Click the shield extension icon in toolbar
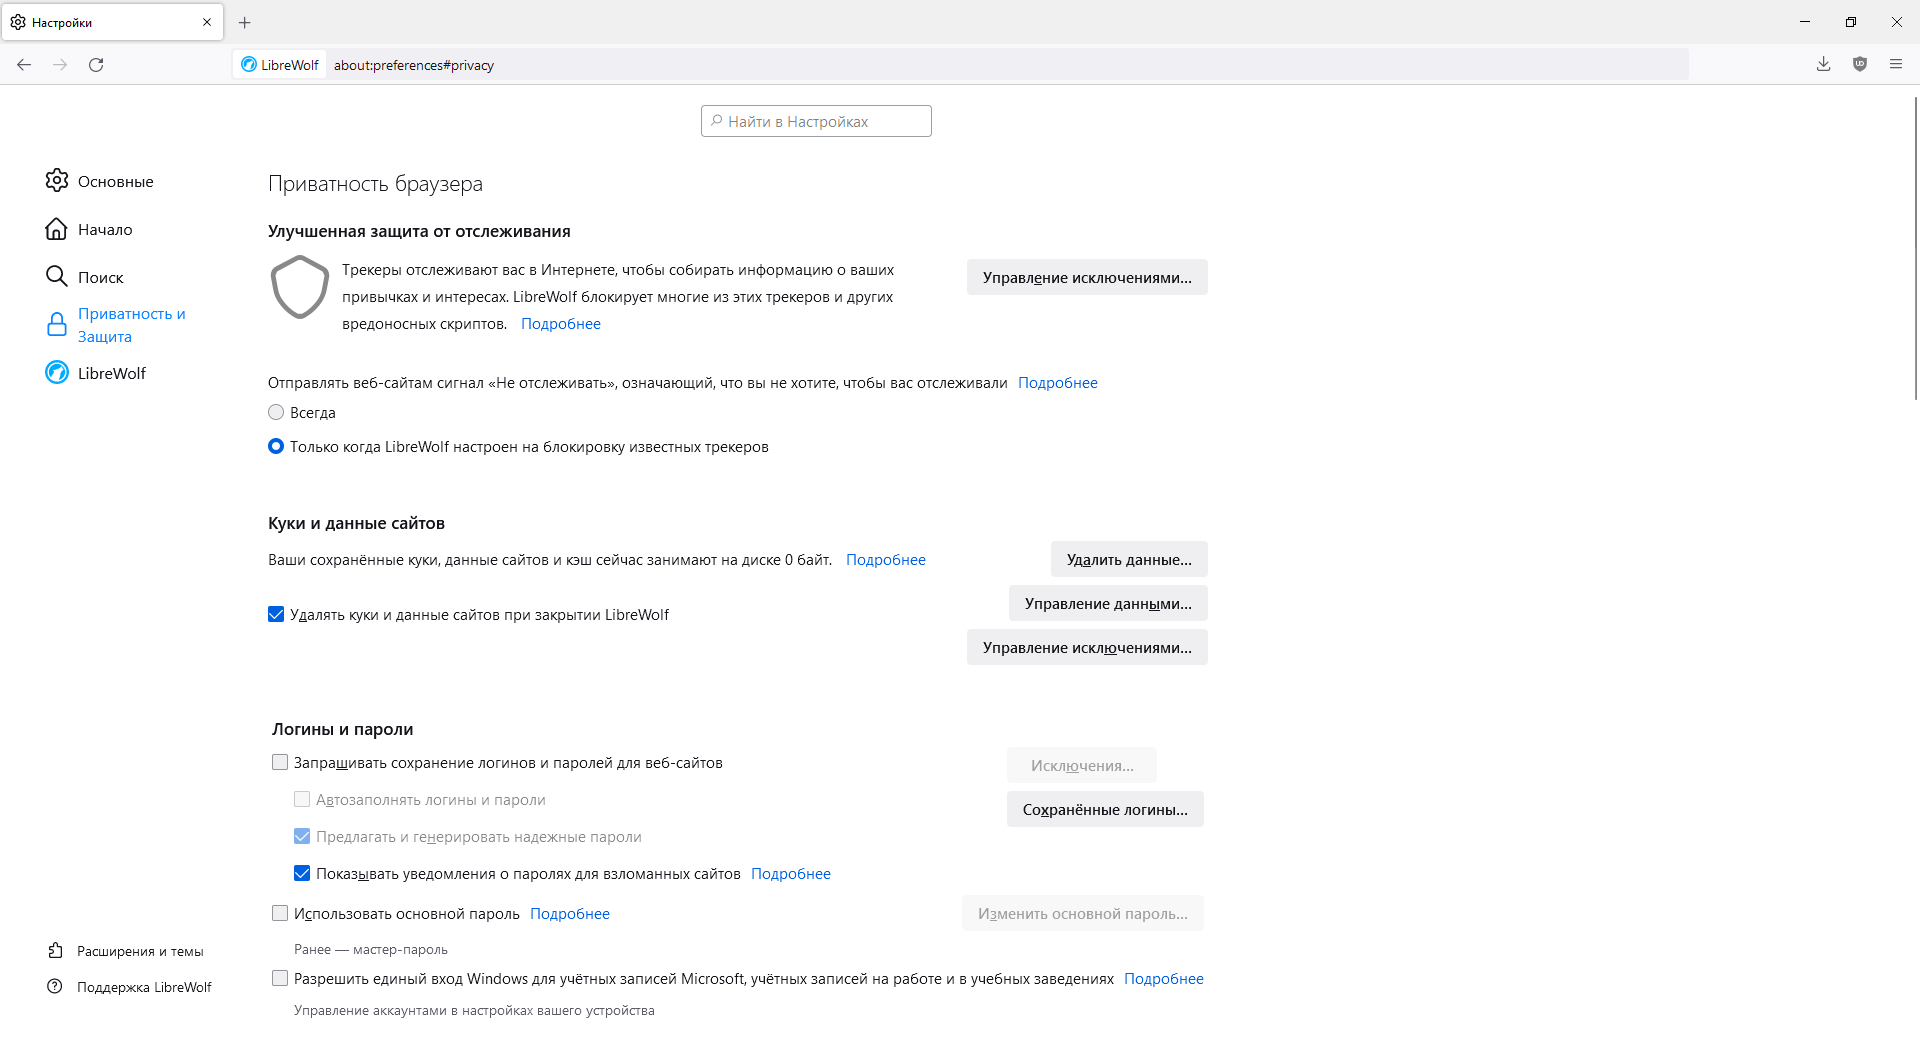This screenshot has width=1920, height=1040. [1860, 65]
